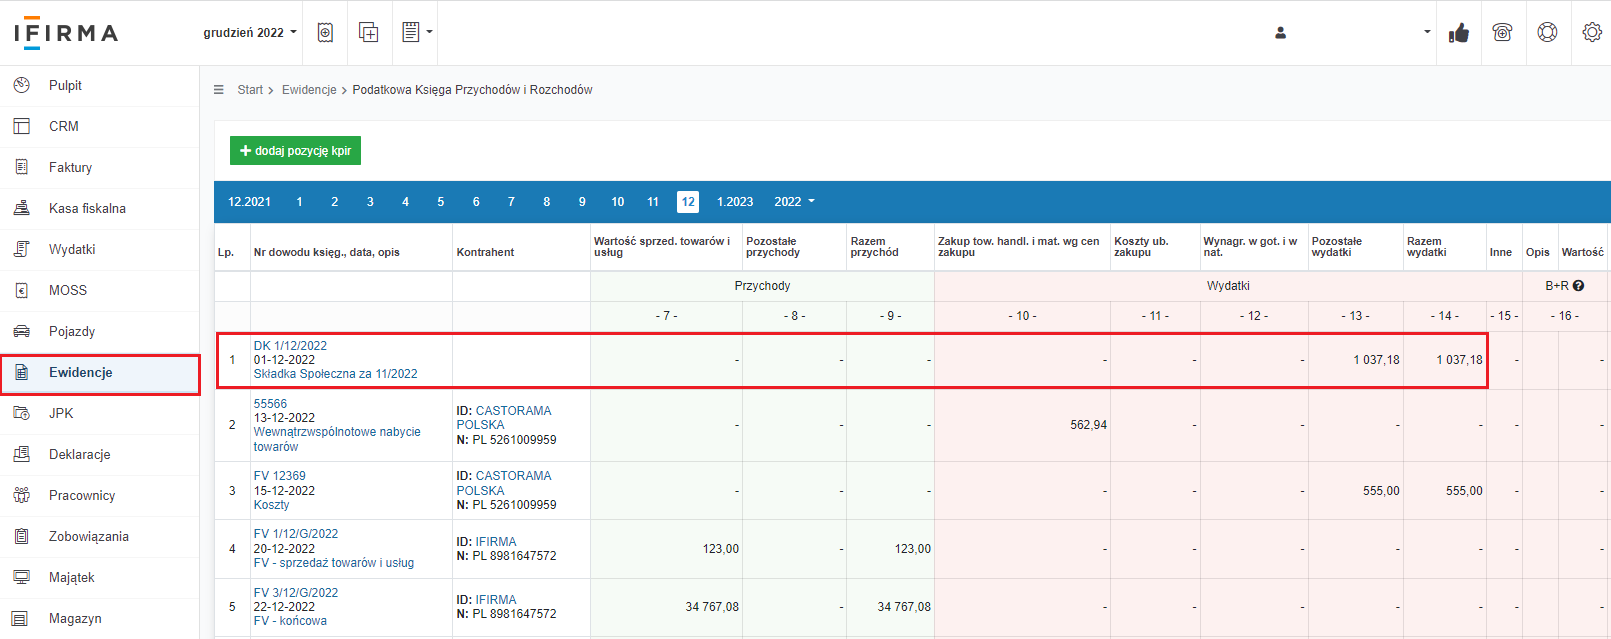Click the MOSS icon in sidebar
The width and height of the screenshot is (1611, 639).
[21, 290]
